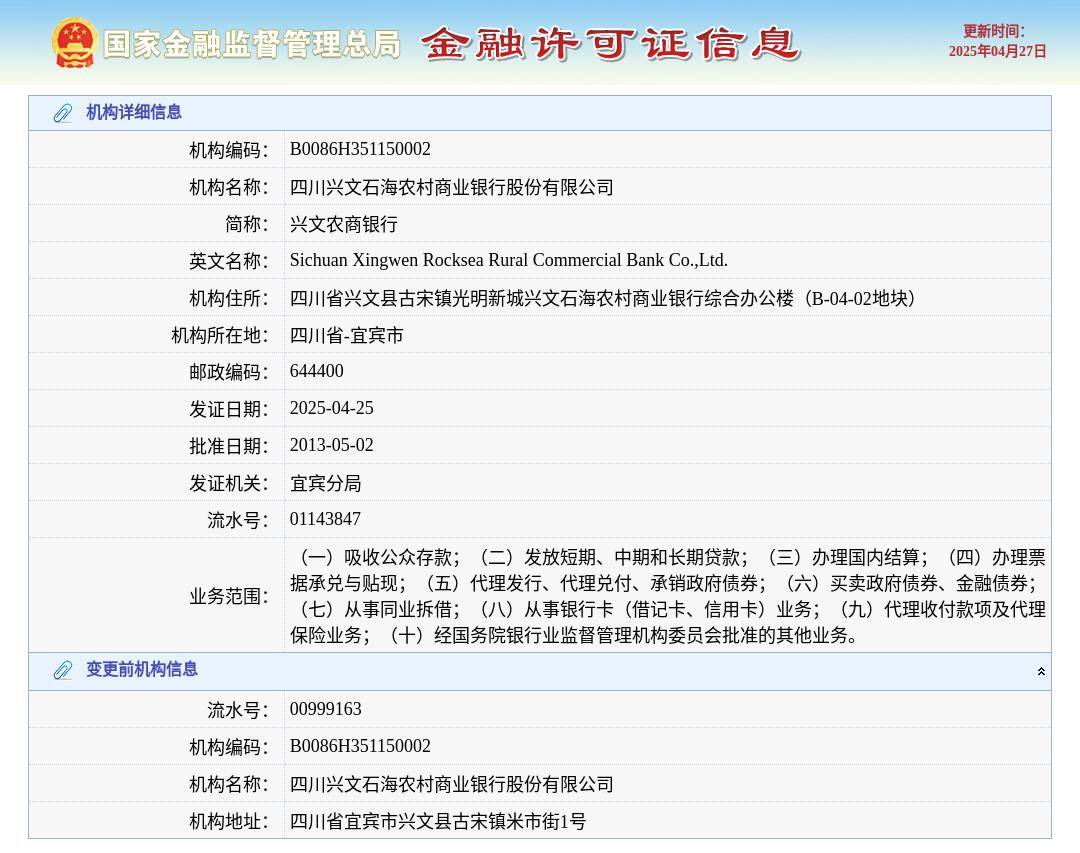This screenshot has width=1080, height=853.
Task: Click the bank name 四川兴文石海农村商业银行股份有限公司
Action: click(452, 186)
